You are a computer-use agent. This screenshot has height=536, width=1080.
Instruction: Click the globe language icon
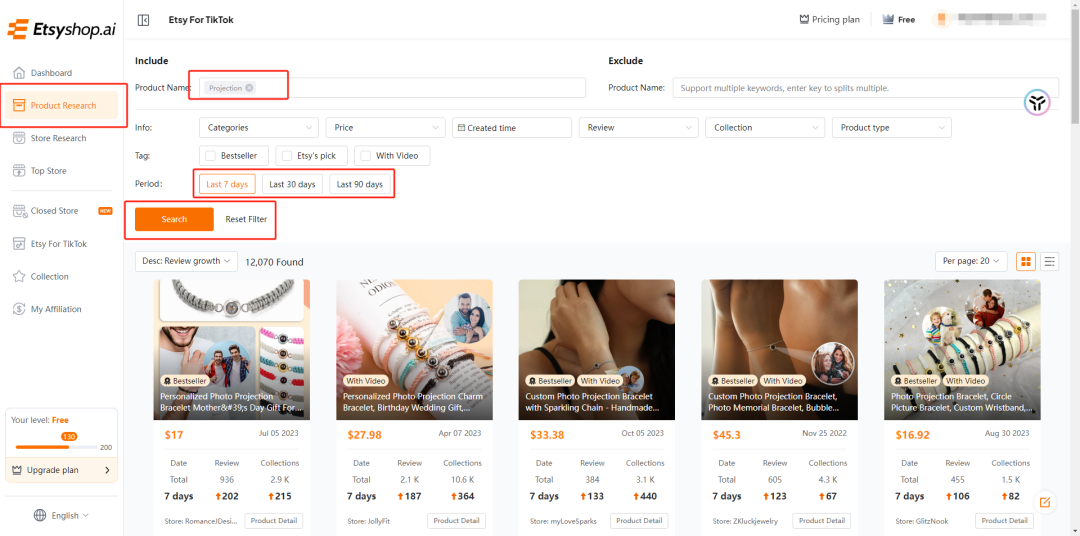[x=40, y=515]
